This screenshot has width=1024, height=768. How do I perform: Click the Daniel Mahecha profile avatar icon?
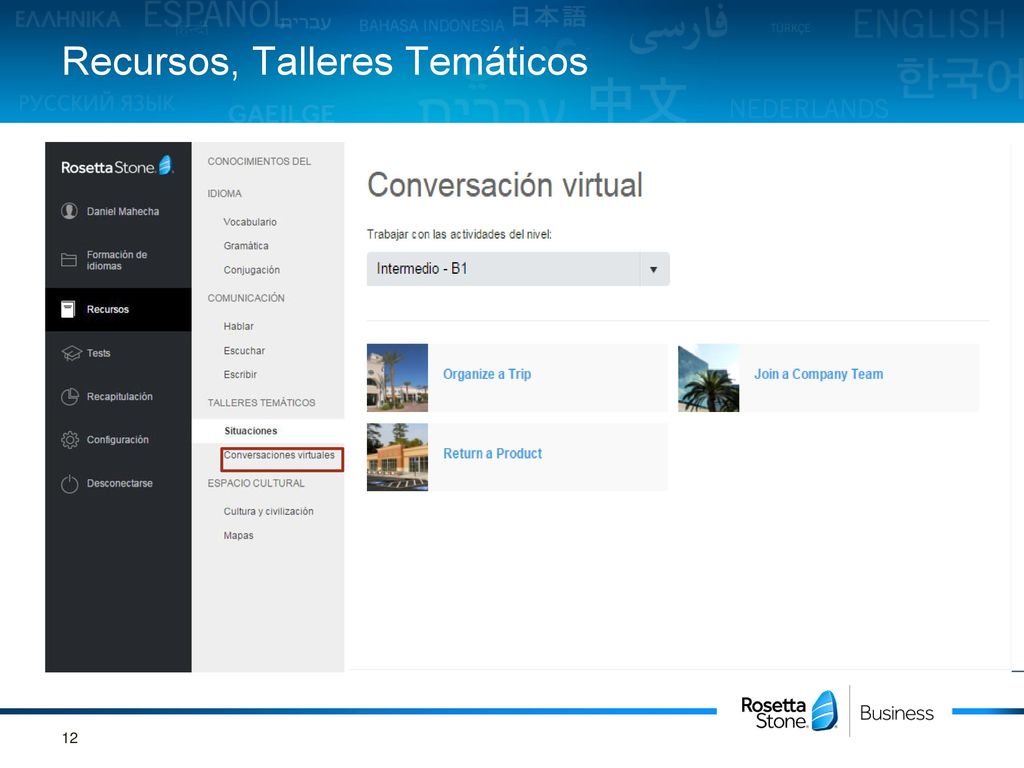[69, 211]
